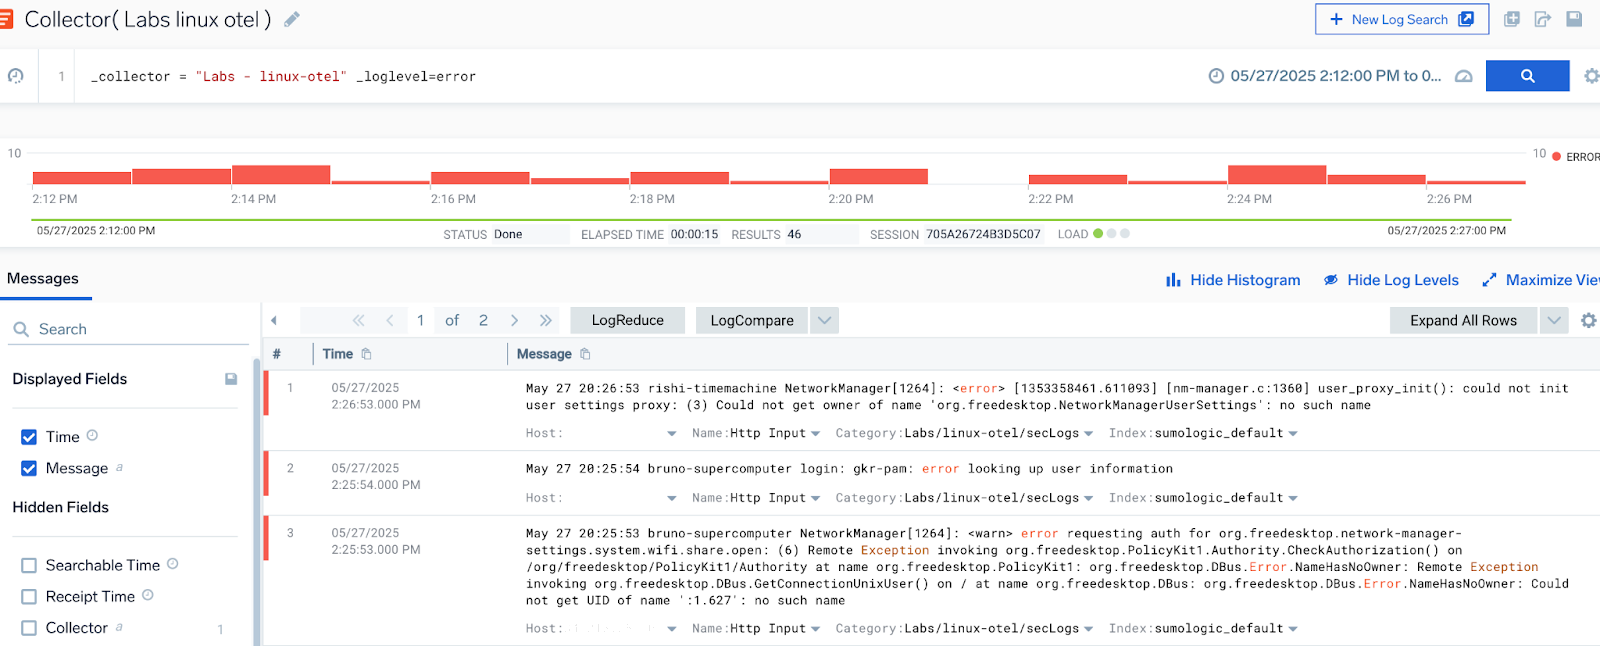Image resolution: width=1600 pixels, height=646 pixels.
Task: Click the copy icon beside the Time column header
Action: (x=366, y=354)
